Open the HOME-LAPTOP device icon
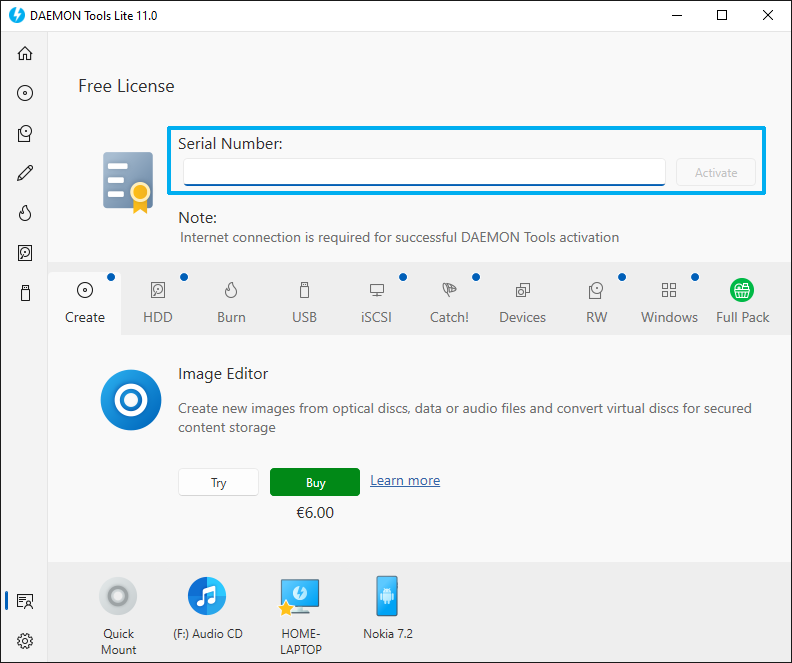792x663 pixels. coord(299,597)
